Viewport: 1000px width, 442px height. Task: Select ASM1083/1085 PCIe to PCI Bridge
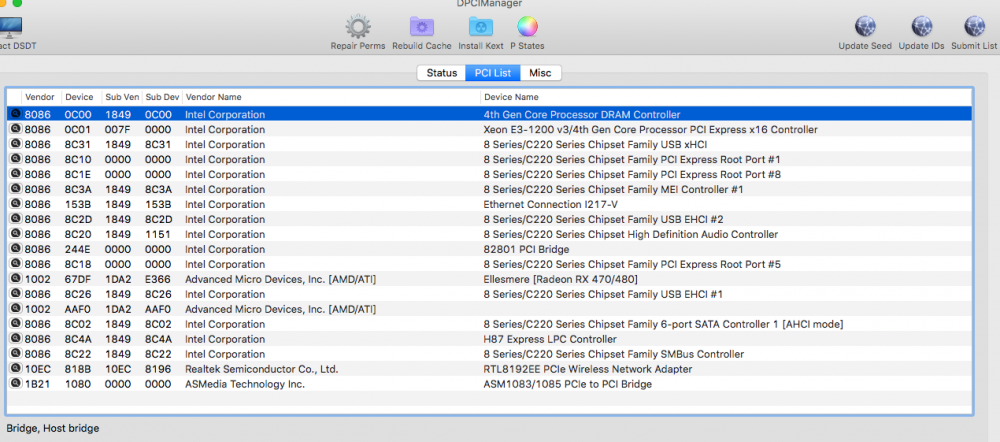point(568,385)
